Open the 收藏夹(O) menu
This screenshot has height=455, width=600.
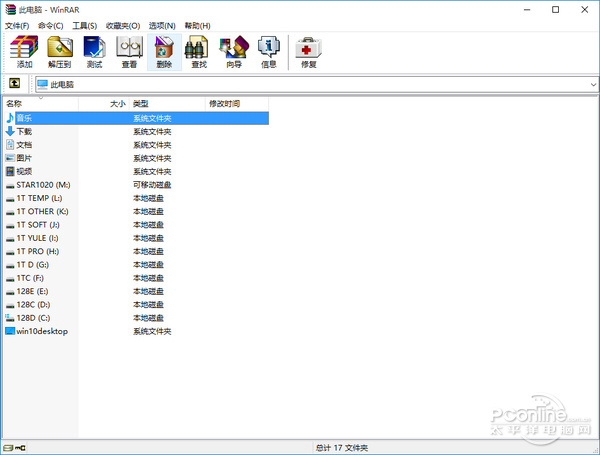click(123, 26)
